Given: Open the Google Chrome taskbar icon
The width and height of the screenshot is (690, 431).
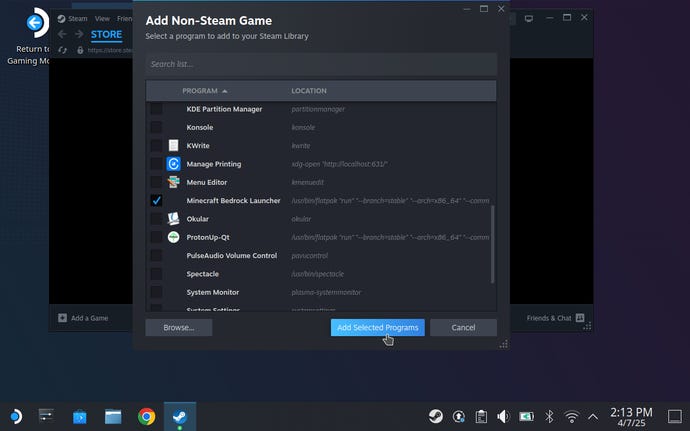Looking at the screenshot, I should pyautogui.click(x=147, y=416).
